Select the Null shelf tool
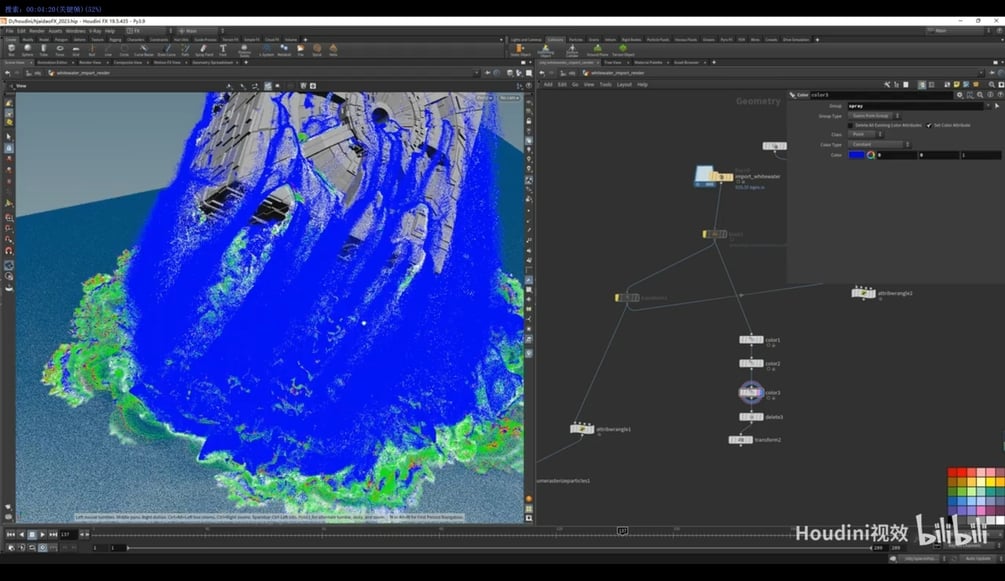This screenshot has height=581, width=1005. point(92,49)
